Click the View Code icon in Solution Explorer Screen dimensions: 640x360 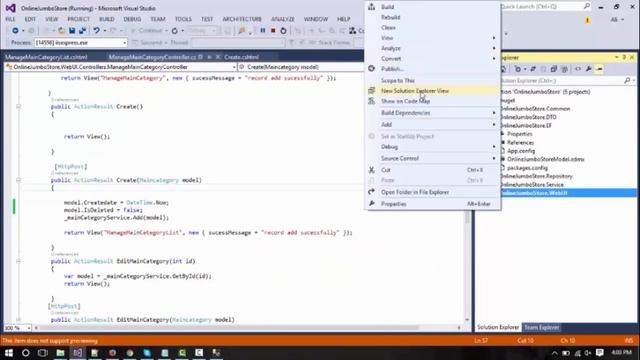(x=578, y=69)
